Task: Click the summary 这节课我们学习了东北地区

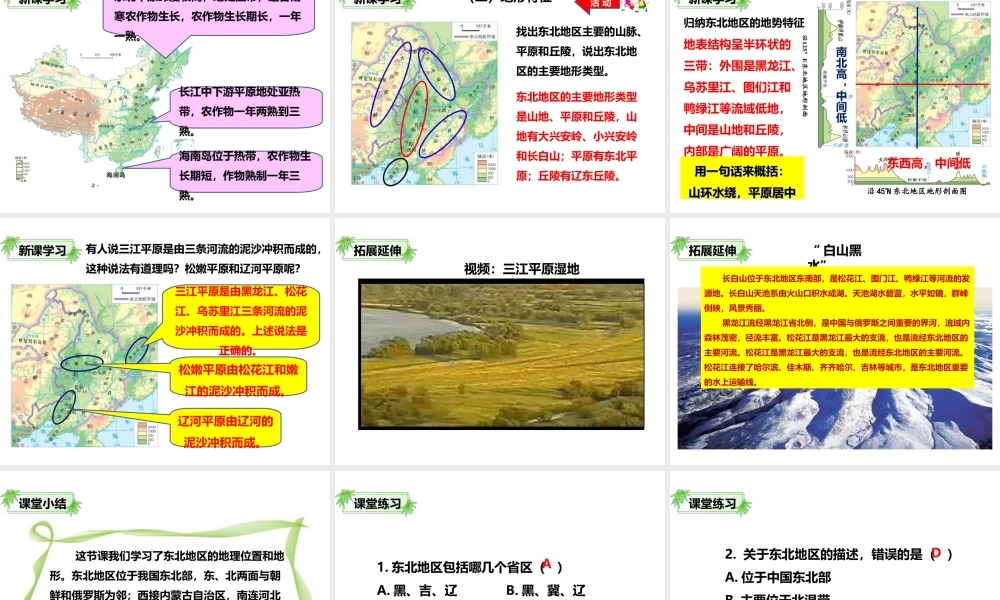Action: [167, 575]
